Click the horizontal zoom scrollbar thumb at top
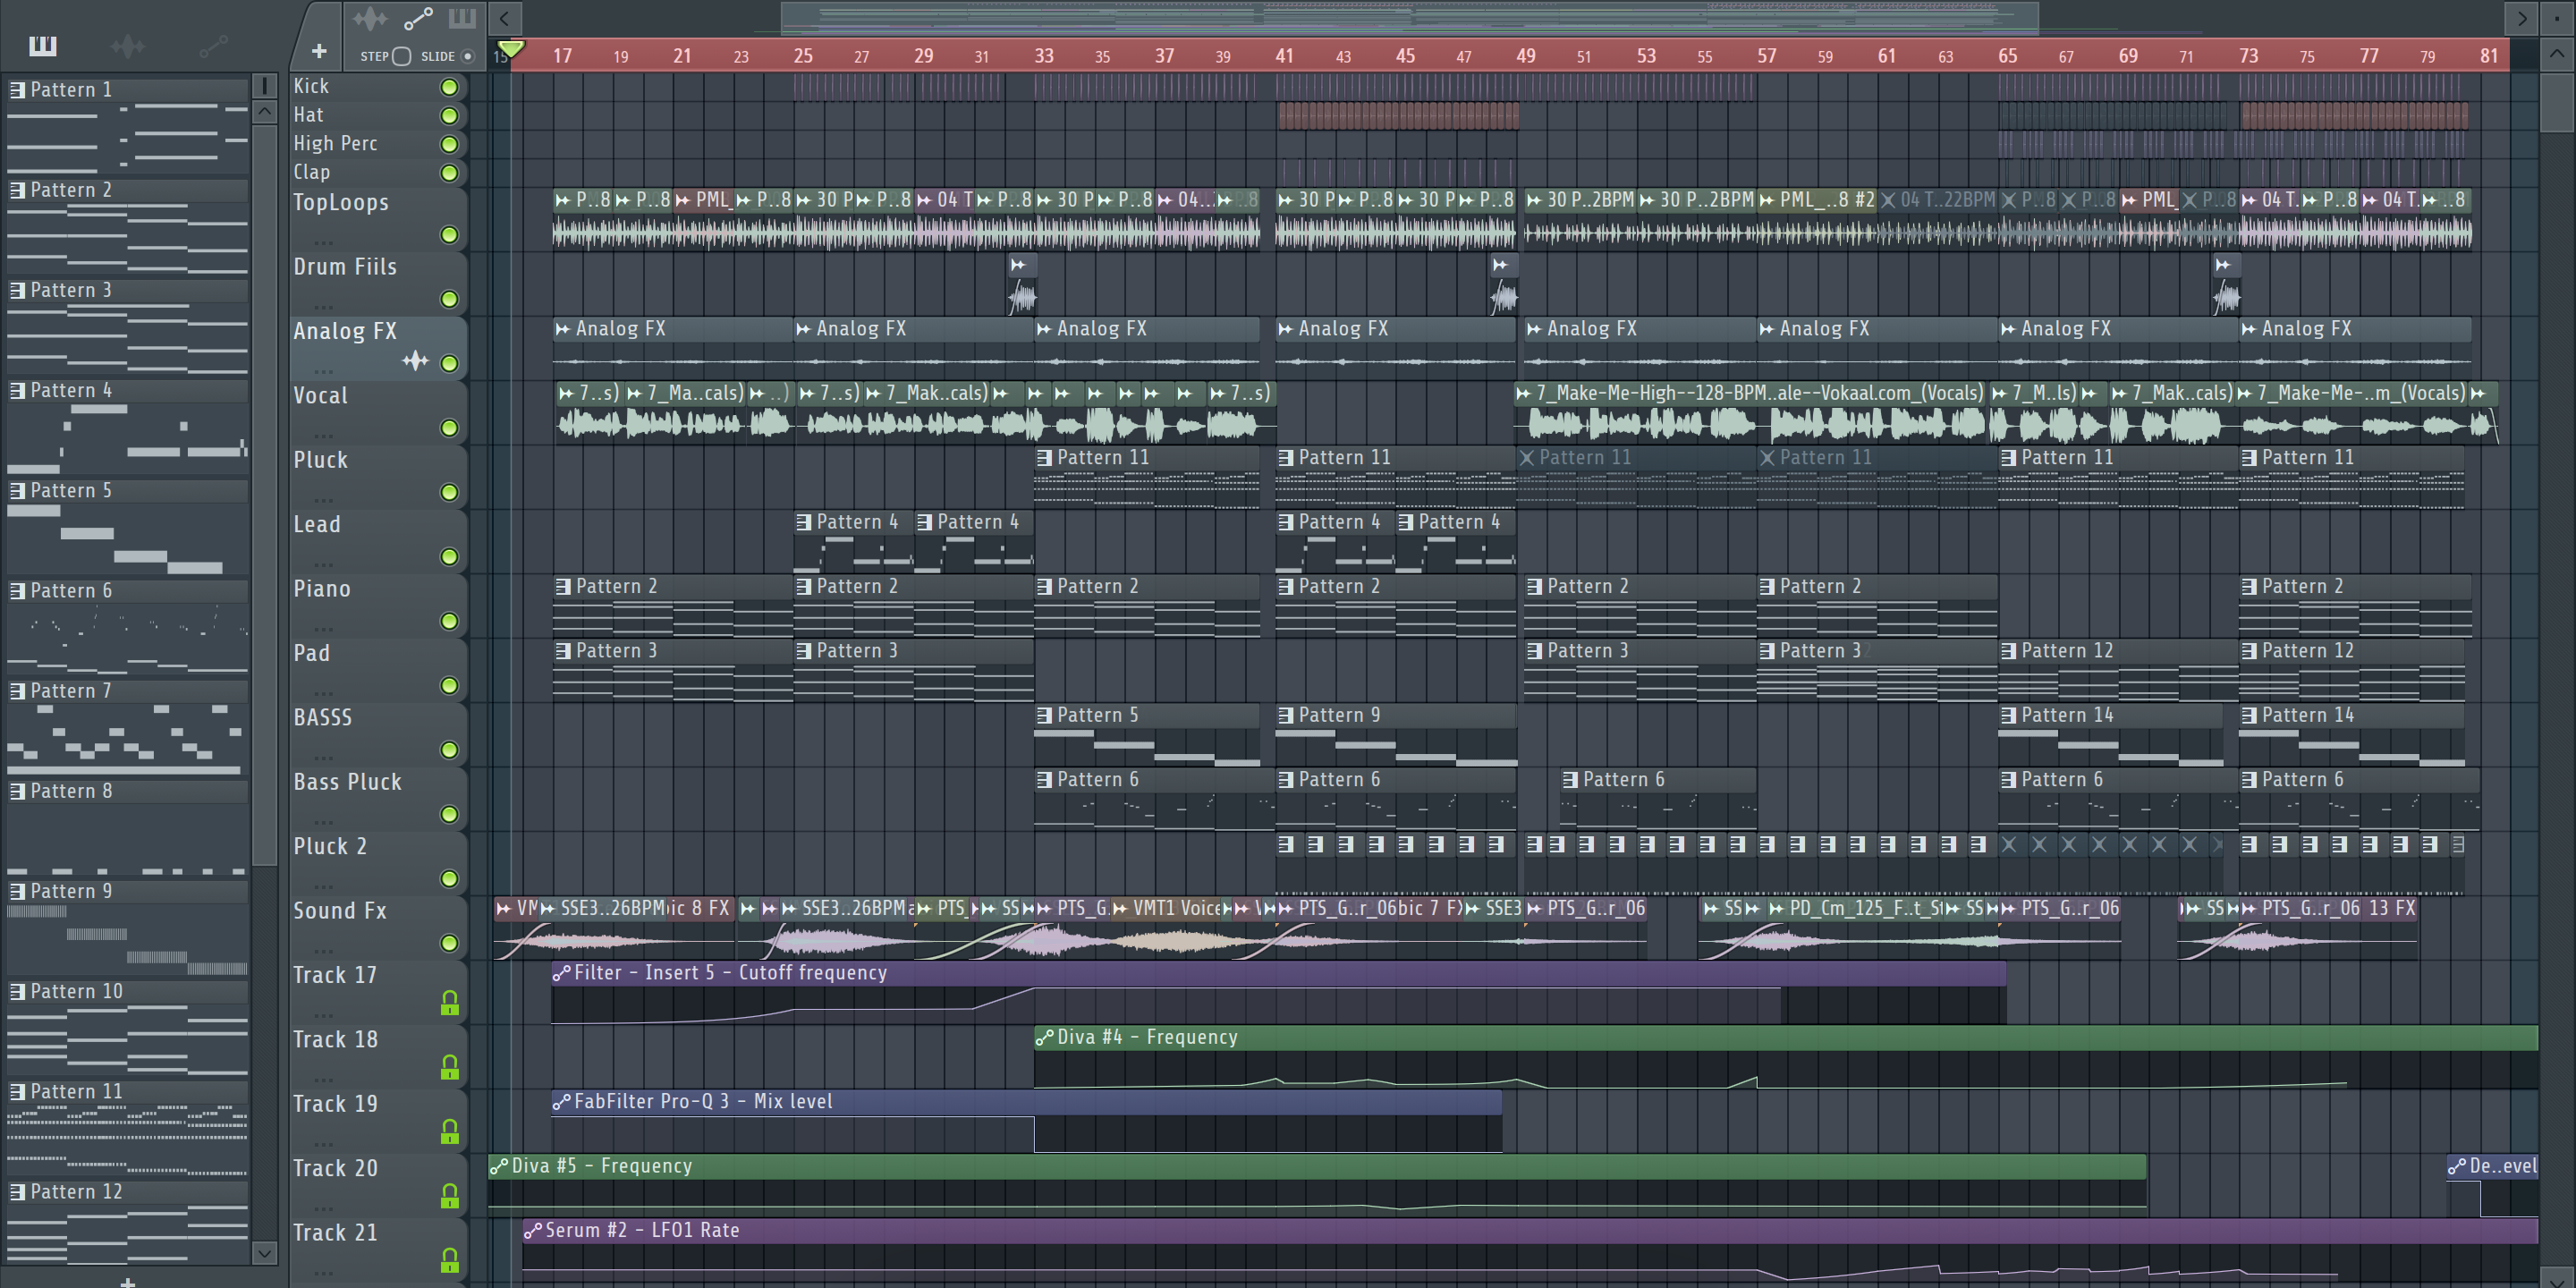The image size is (2576, 1288). pos(1409,18)
